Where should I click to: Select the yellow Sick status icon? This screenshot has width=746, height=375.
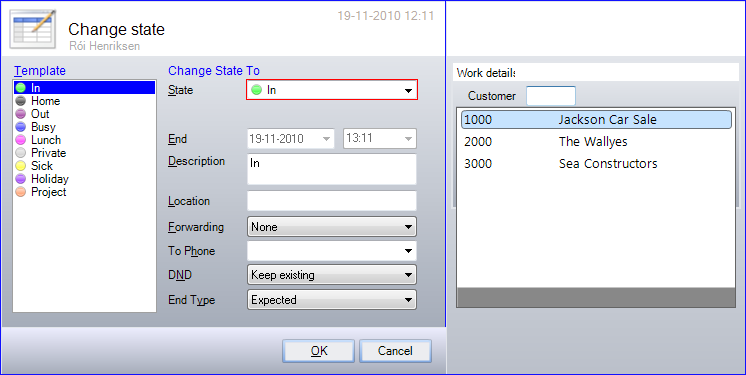pos(20,166)
